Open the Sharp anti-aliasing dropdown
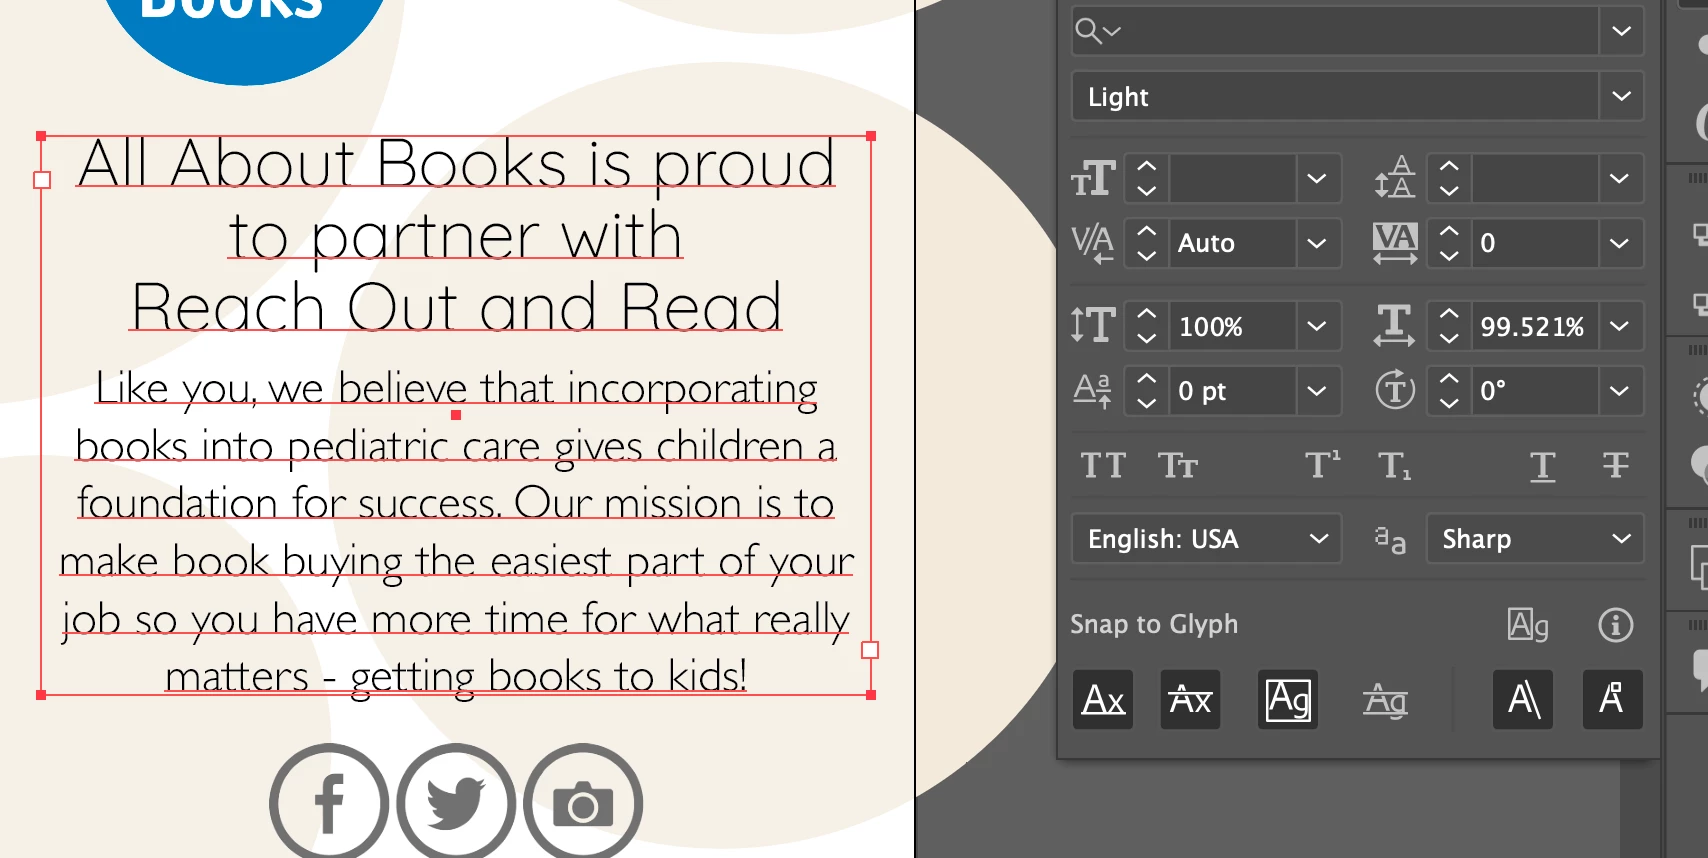The width and height of the screenshot is (1708, 858). (x=1535, y=539)
